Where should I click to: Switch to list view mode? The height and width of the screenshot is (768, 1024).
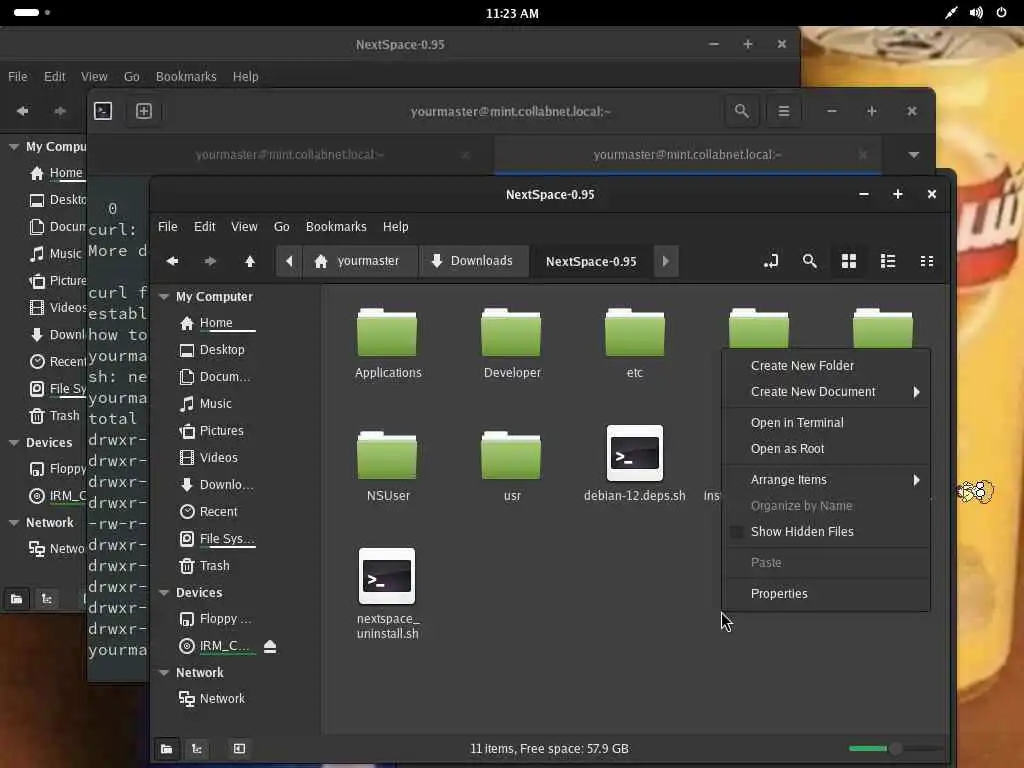coord(887,261)
